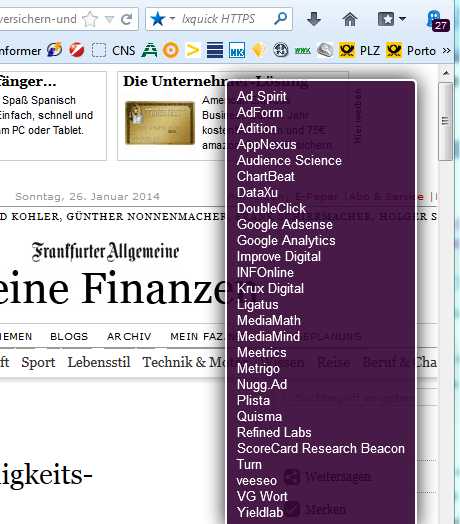Click the ScoreCard Research Beacon entry
This screenshot has height=524, width=460.
(x=321, y=448)
